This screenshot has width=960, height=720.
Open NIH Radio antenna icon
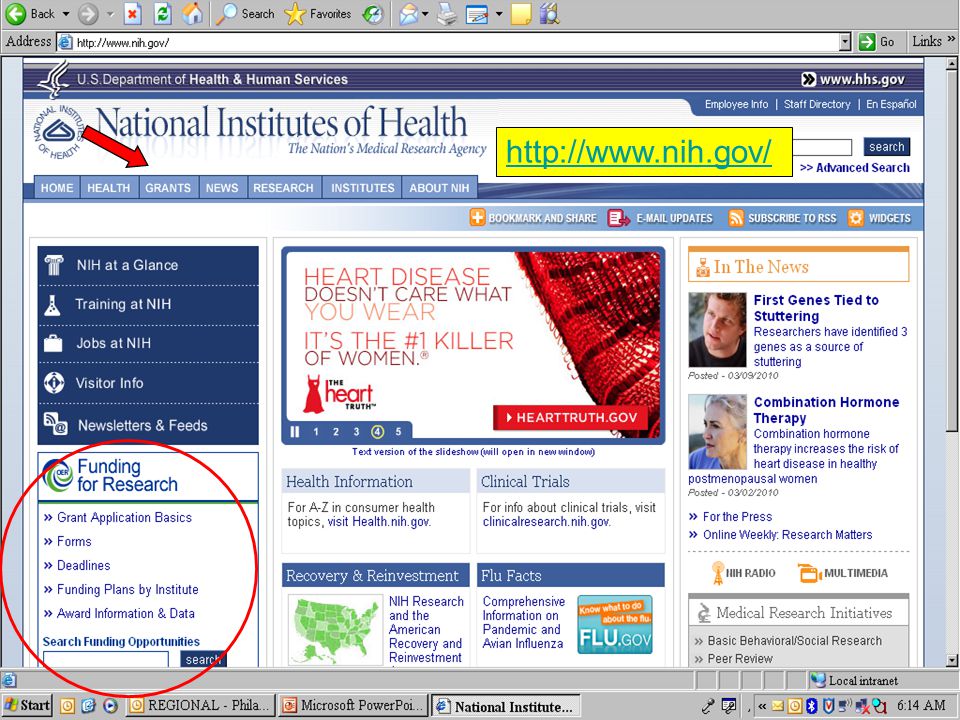tap(718, 573)
